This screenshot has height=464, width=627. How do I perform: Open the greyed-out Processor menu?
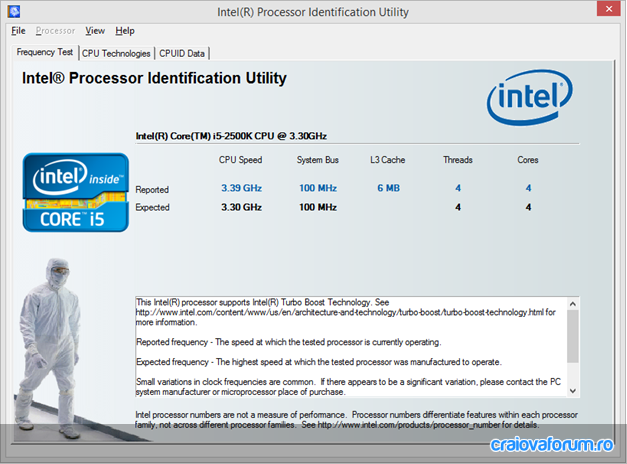coord(55,31)
